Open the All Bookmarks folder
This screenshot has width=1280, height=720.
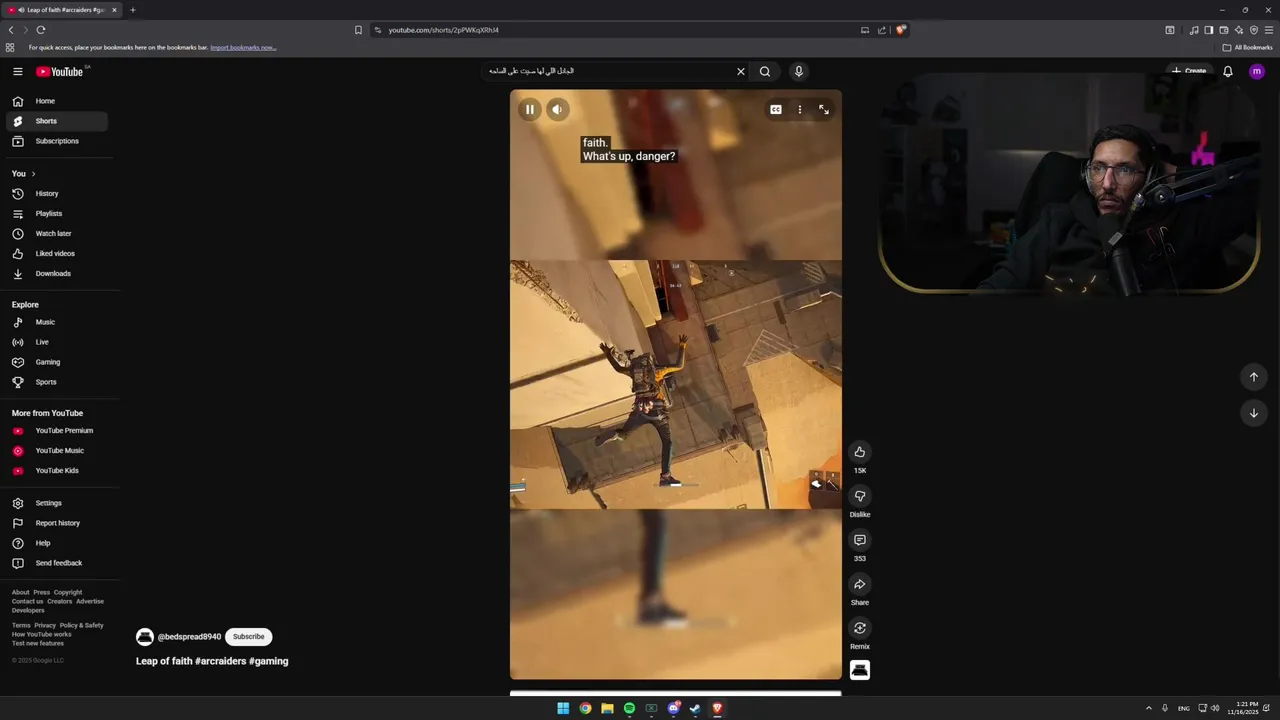[1247, 47]
